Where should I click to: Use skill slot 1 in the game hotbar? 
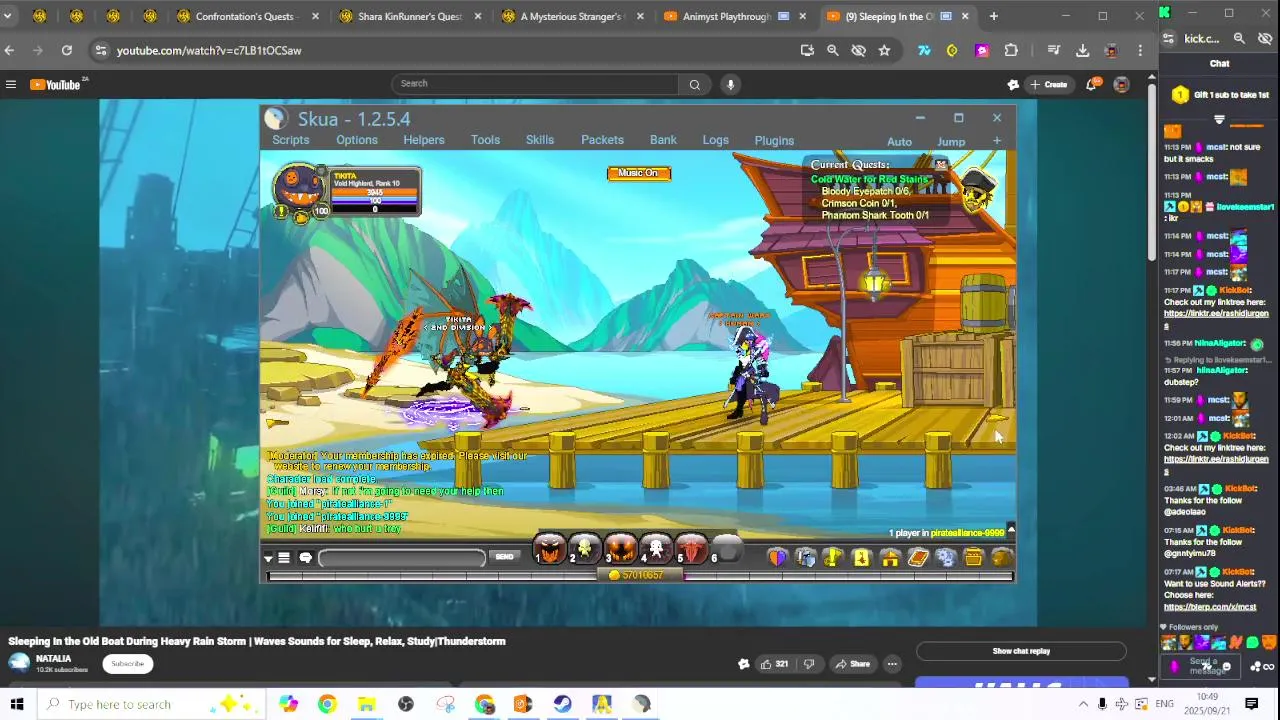click(x=549, y=549)
